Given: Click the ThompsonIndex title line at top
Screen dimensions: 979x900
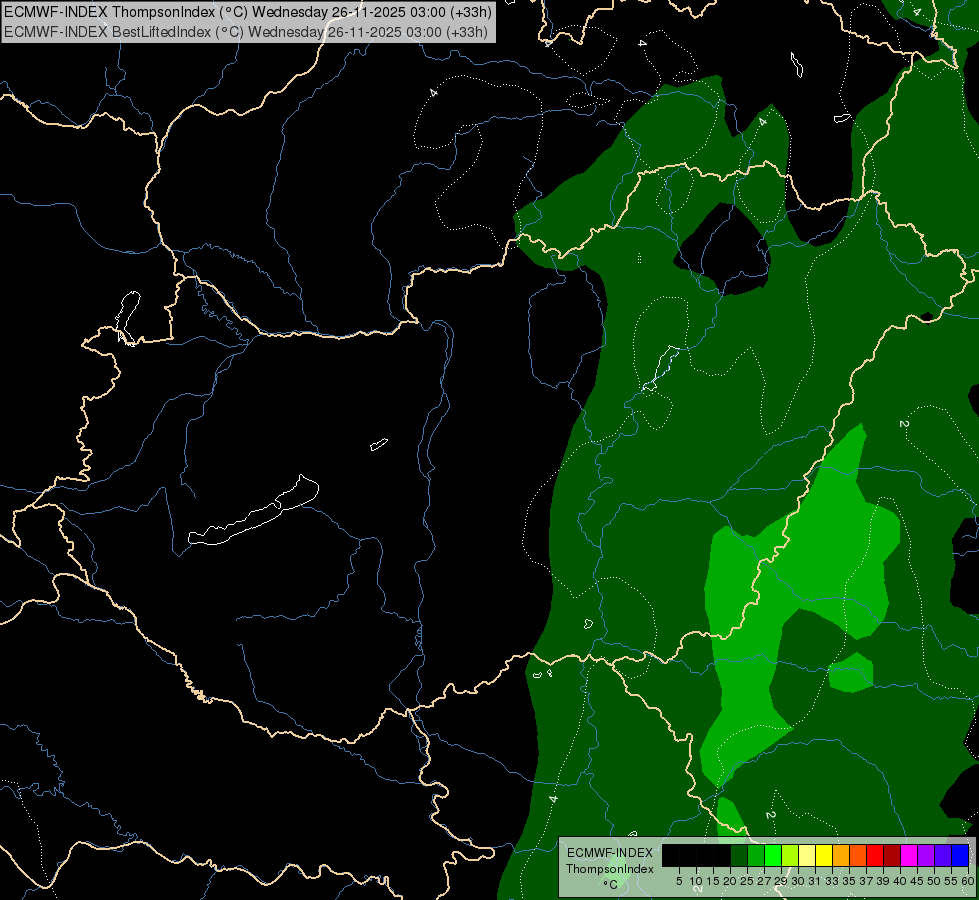Looking at the screenshot, I should click(248, 11).
